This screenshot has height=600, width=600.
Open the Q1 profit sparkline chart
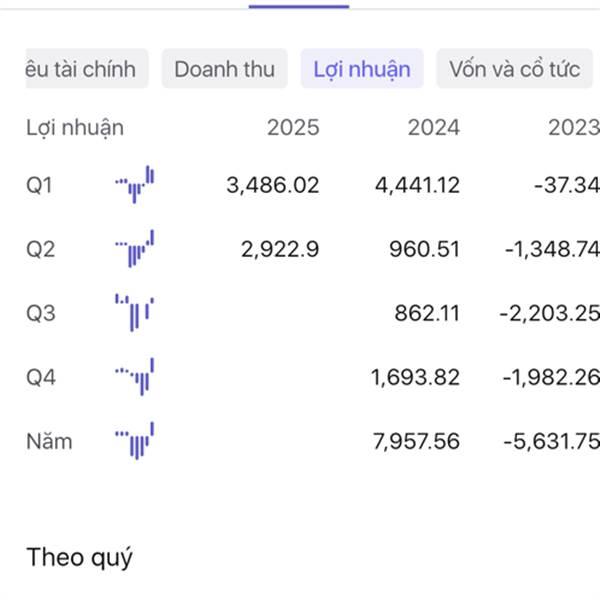pos(135,184)
